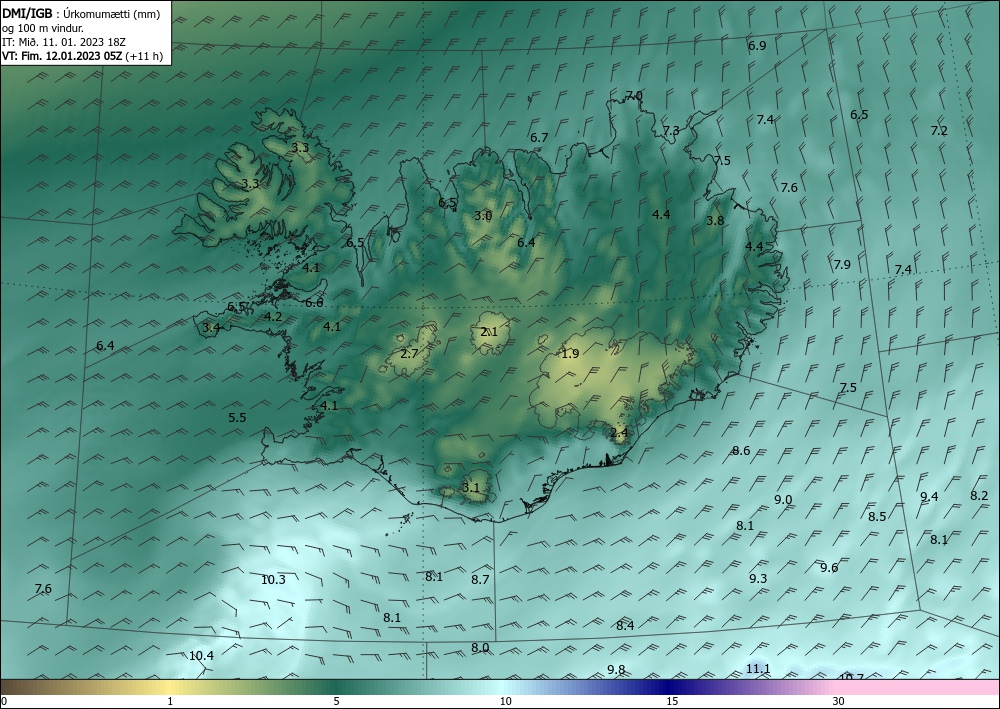Click the 7.2 value label
This screenshot has height=709, width=1000.
click(x=939, y=131)
